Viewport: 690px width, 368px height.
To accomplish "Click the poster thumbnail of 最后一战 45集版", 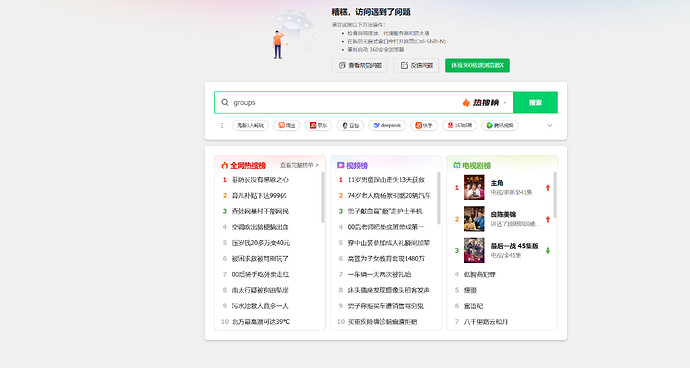I will pyautogui.click(x=474, y=250).
